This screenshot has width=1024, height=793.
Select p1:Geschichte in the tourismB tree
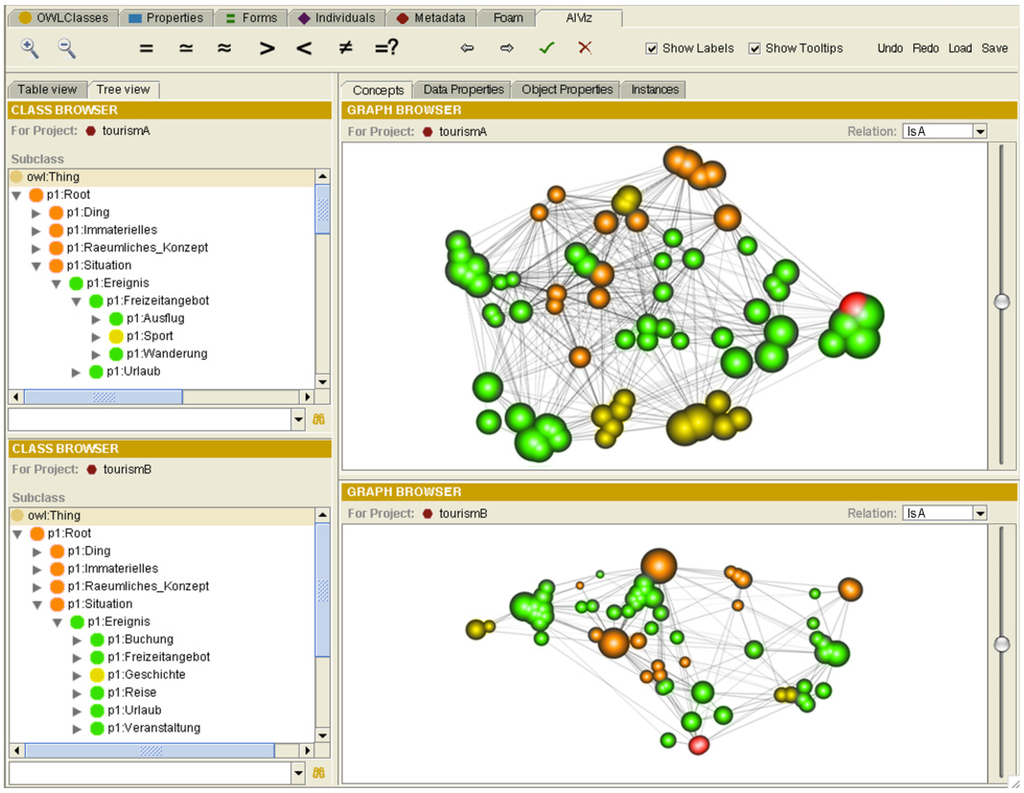tap(146, 675)
